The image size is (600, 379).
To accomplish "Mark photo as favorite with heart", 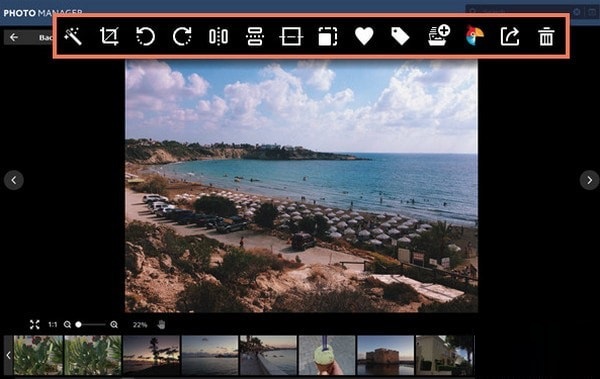I will (364, 36).
